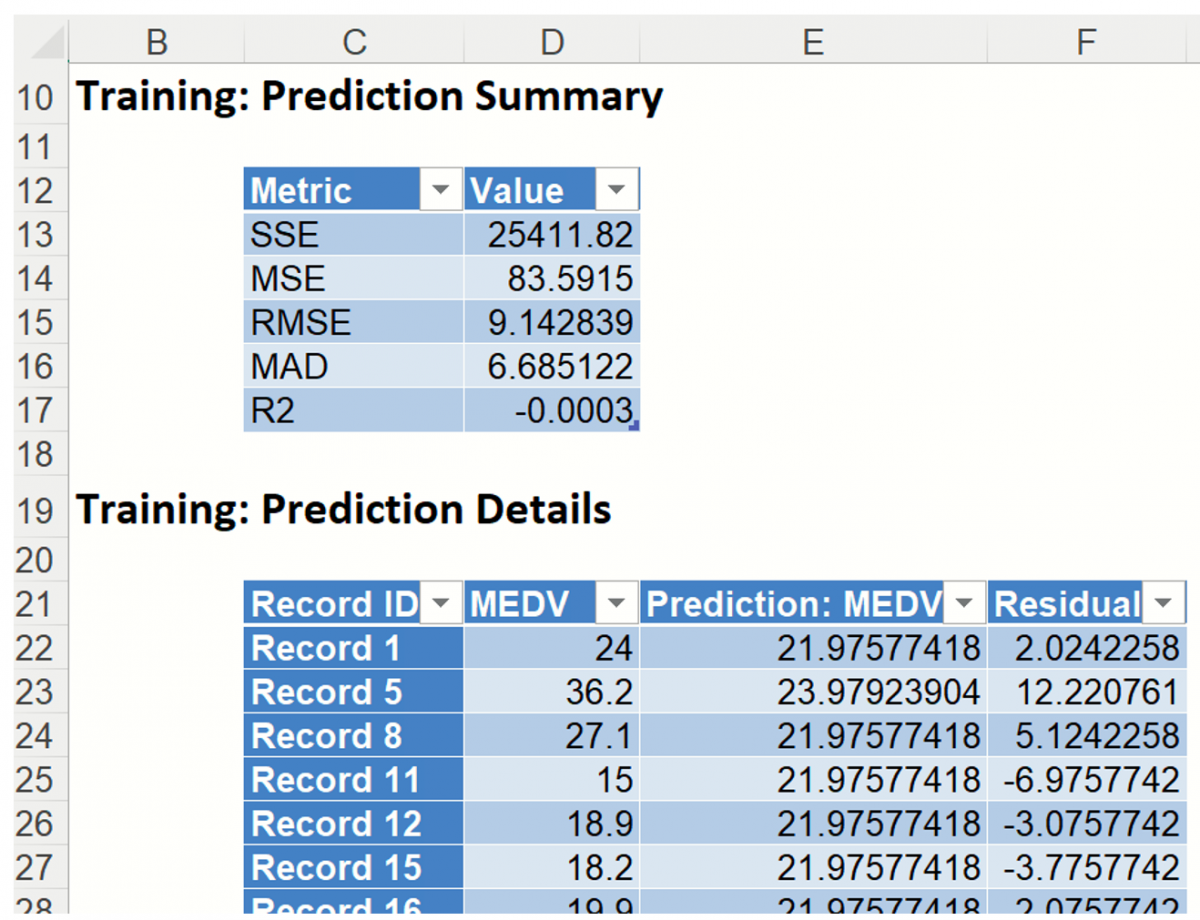This screenshot has width=1200, height=920.
Task: Select the RMSE metric label cell
Action: point(353,322)
